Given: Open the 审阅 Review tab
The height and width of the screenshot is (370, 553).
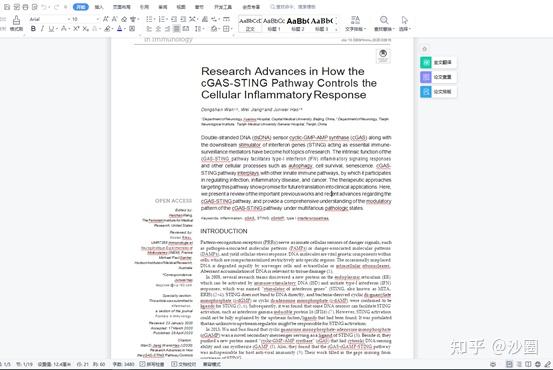Looking at the screenshot, I should coord(163,7).
